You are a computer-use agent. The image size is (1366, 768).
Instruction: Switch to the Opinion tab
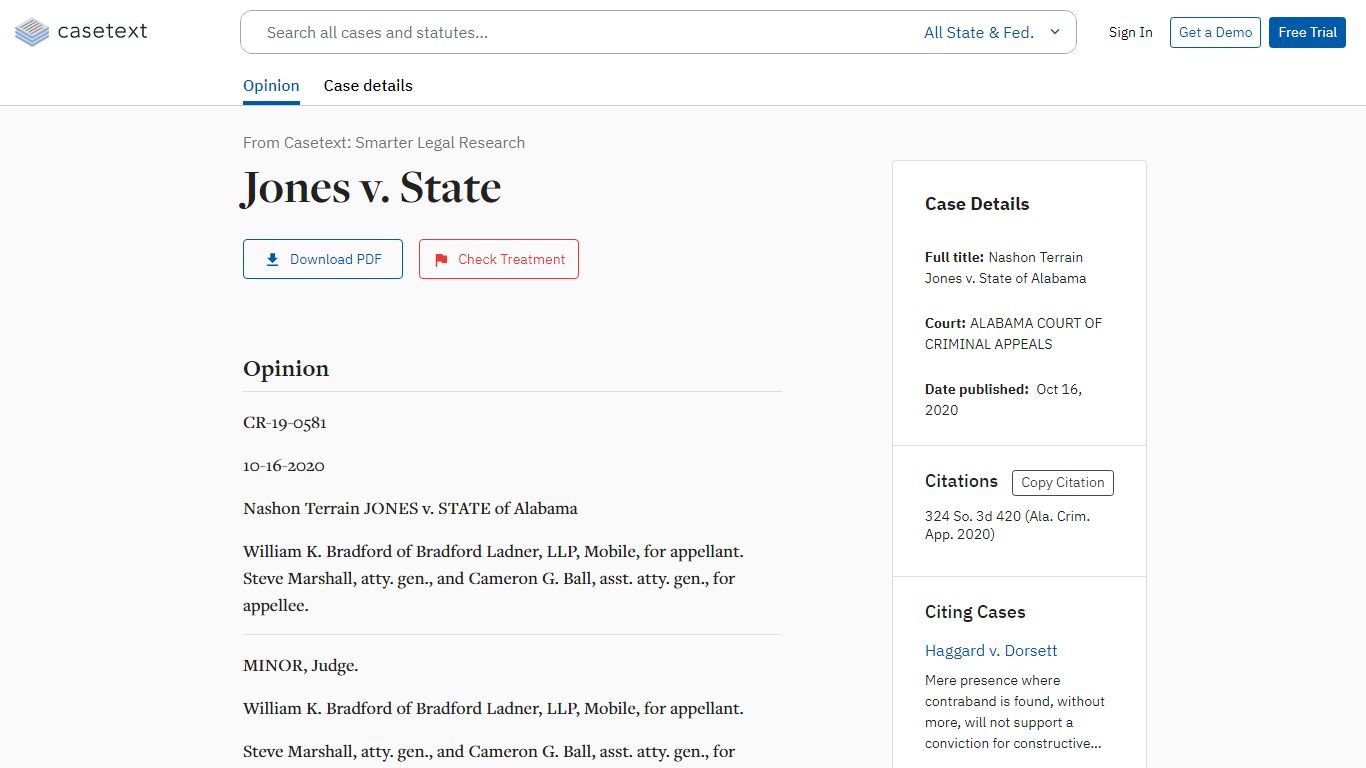271,86
